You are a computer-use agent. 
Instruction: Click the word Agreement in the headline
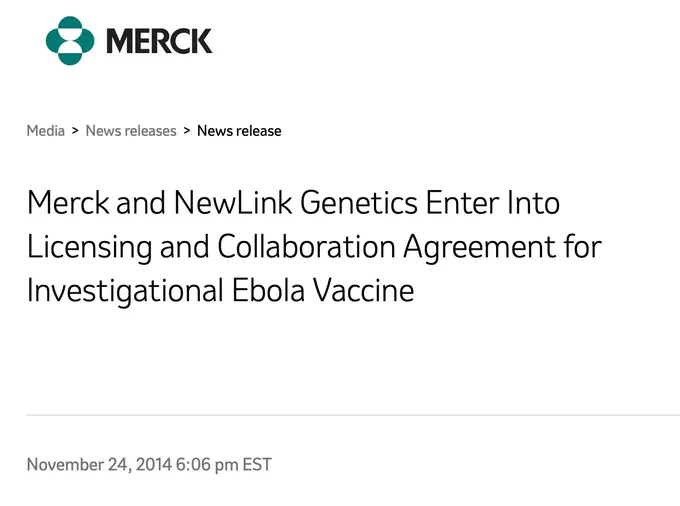[480, 248]
